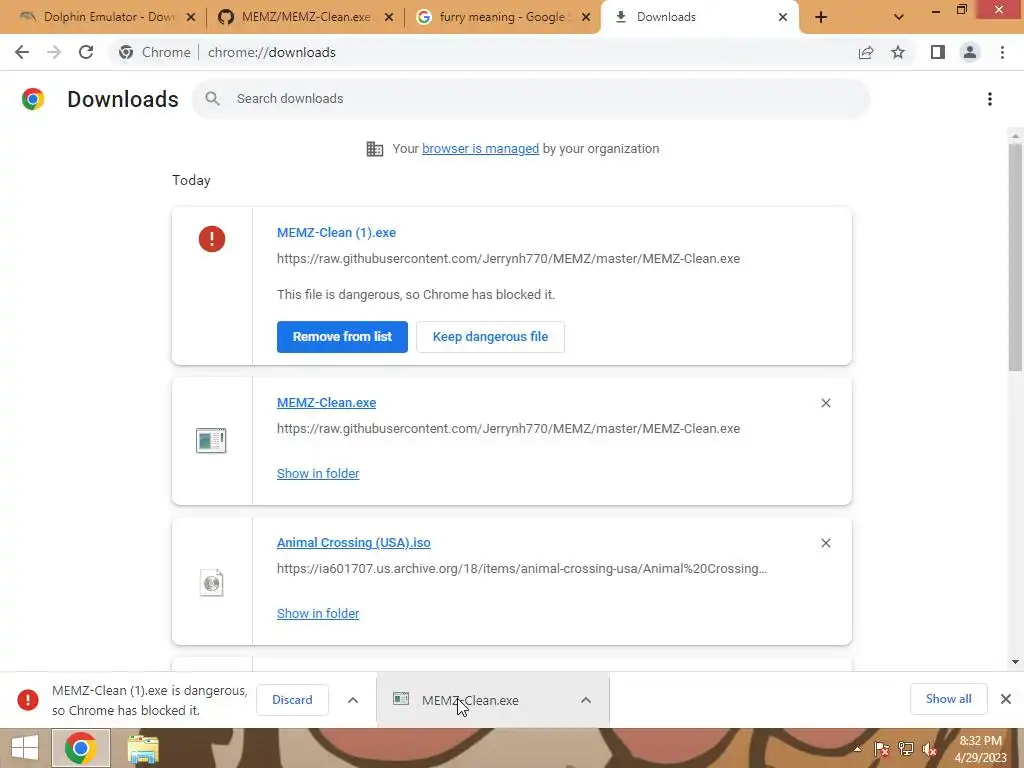Open the Windows Start menu
Viewport: 1024px width, 768px height.
(x=25, y=748)
